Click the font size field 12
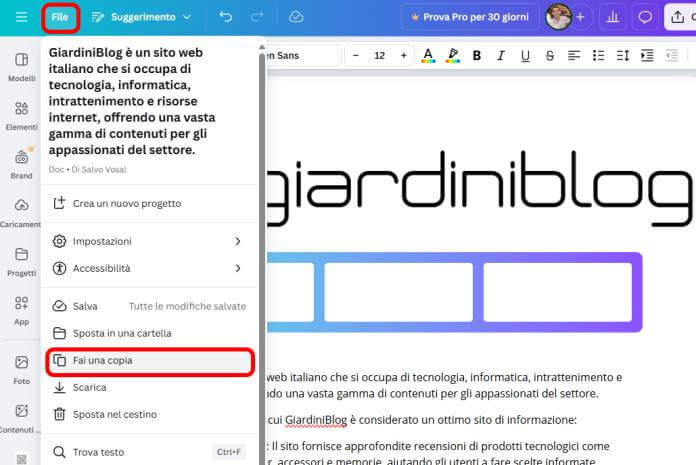The width and height of the screenshot is (696, 465). pos(380,55)
